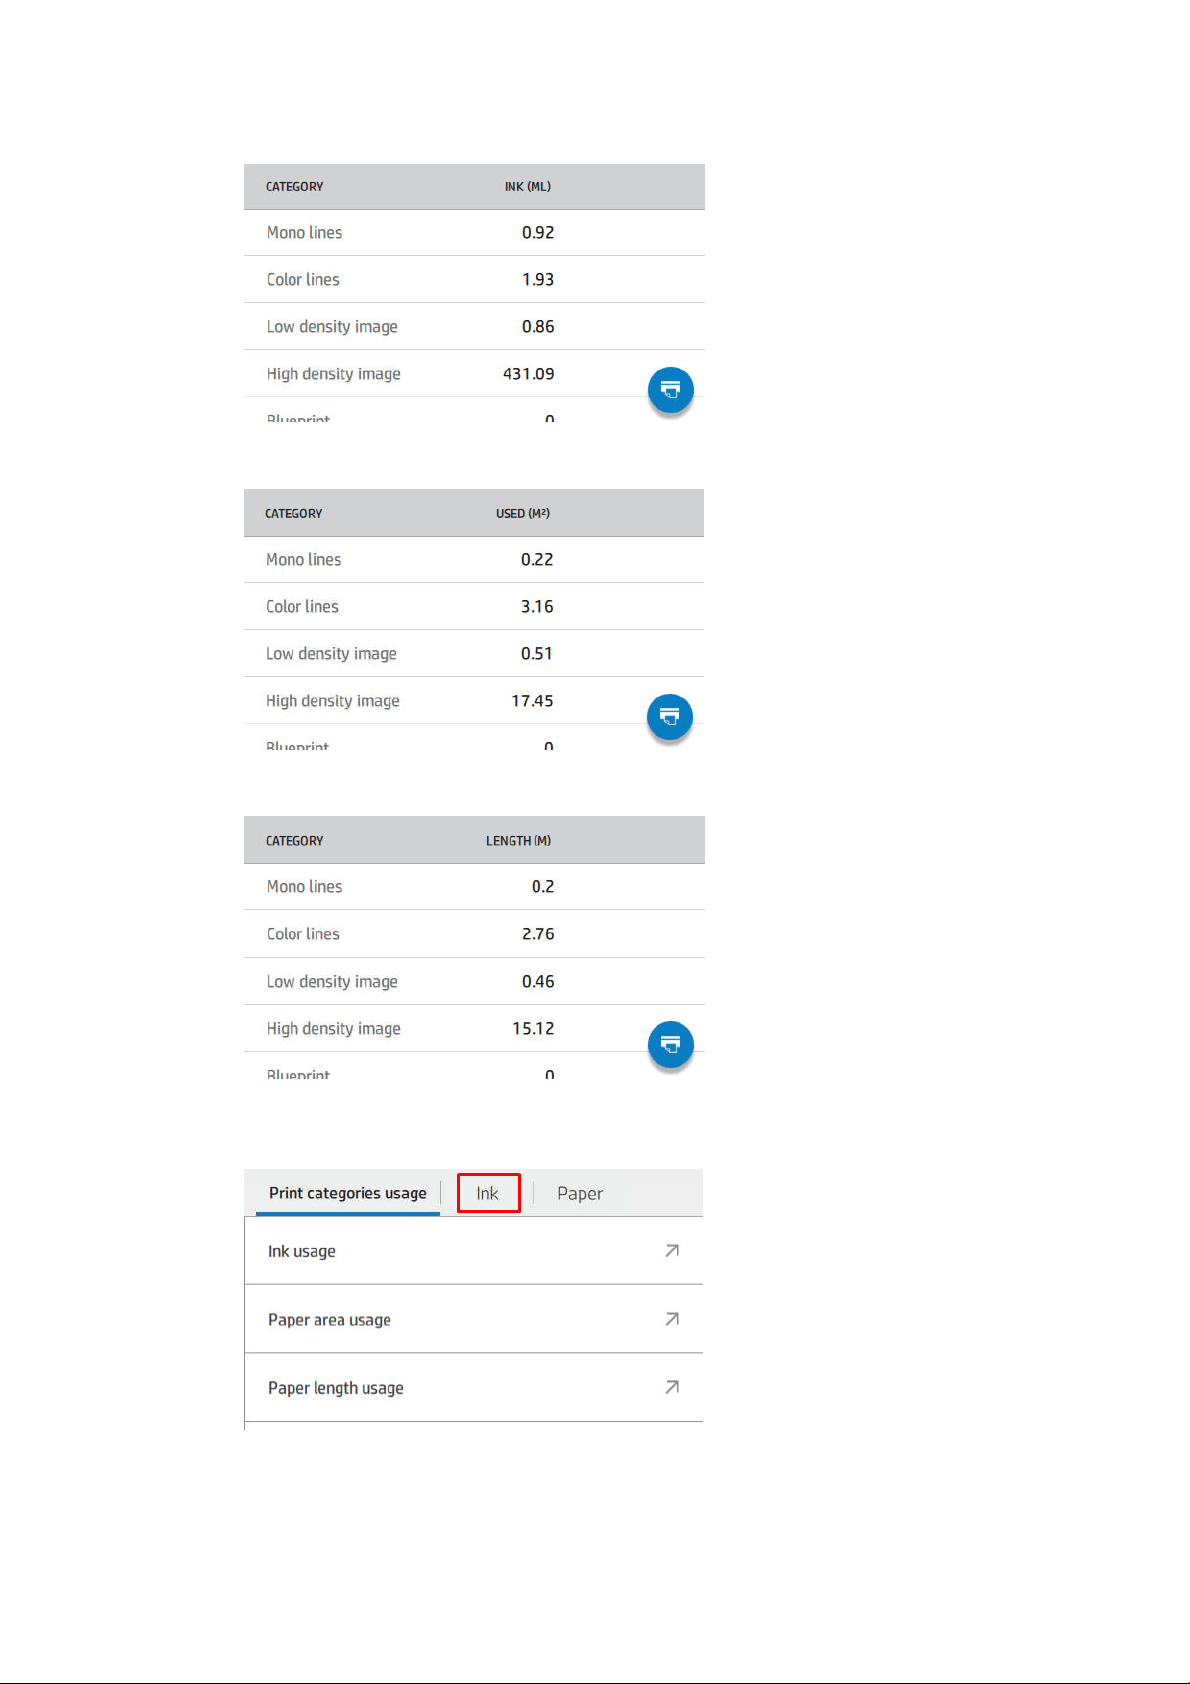Viewport: 1190px width, 1684px height.
Task: Click the print button in paper area table
Action: [x=670, y=717]
